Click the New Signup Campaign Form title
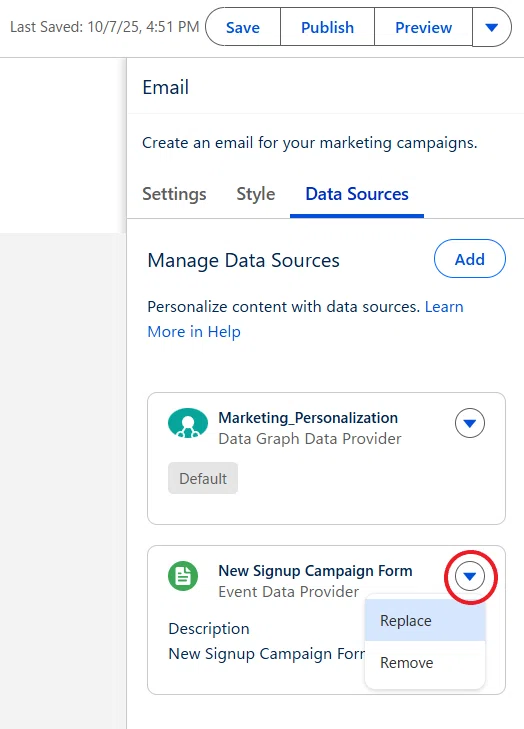The image size is (524, 729). click(x=315, y=570)
